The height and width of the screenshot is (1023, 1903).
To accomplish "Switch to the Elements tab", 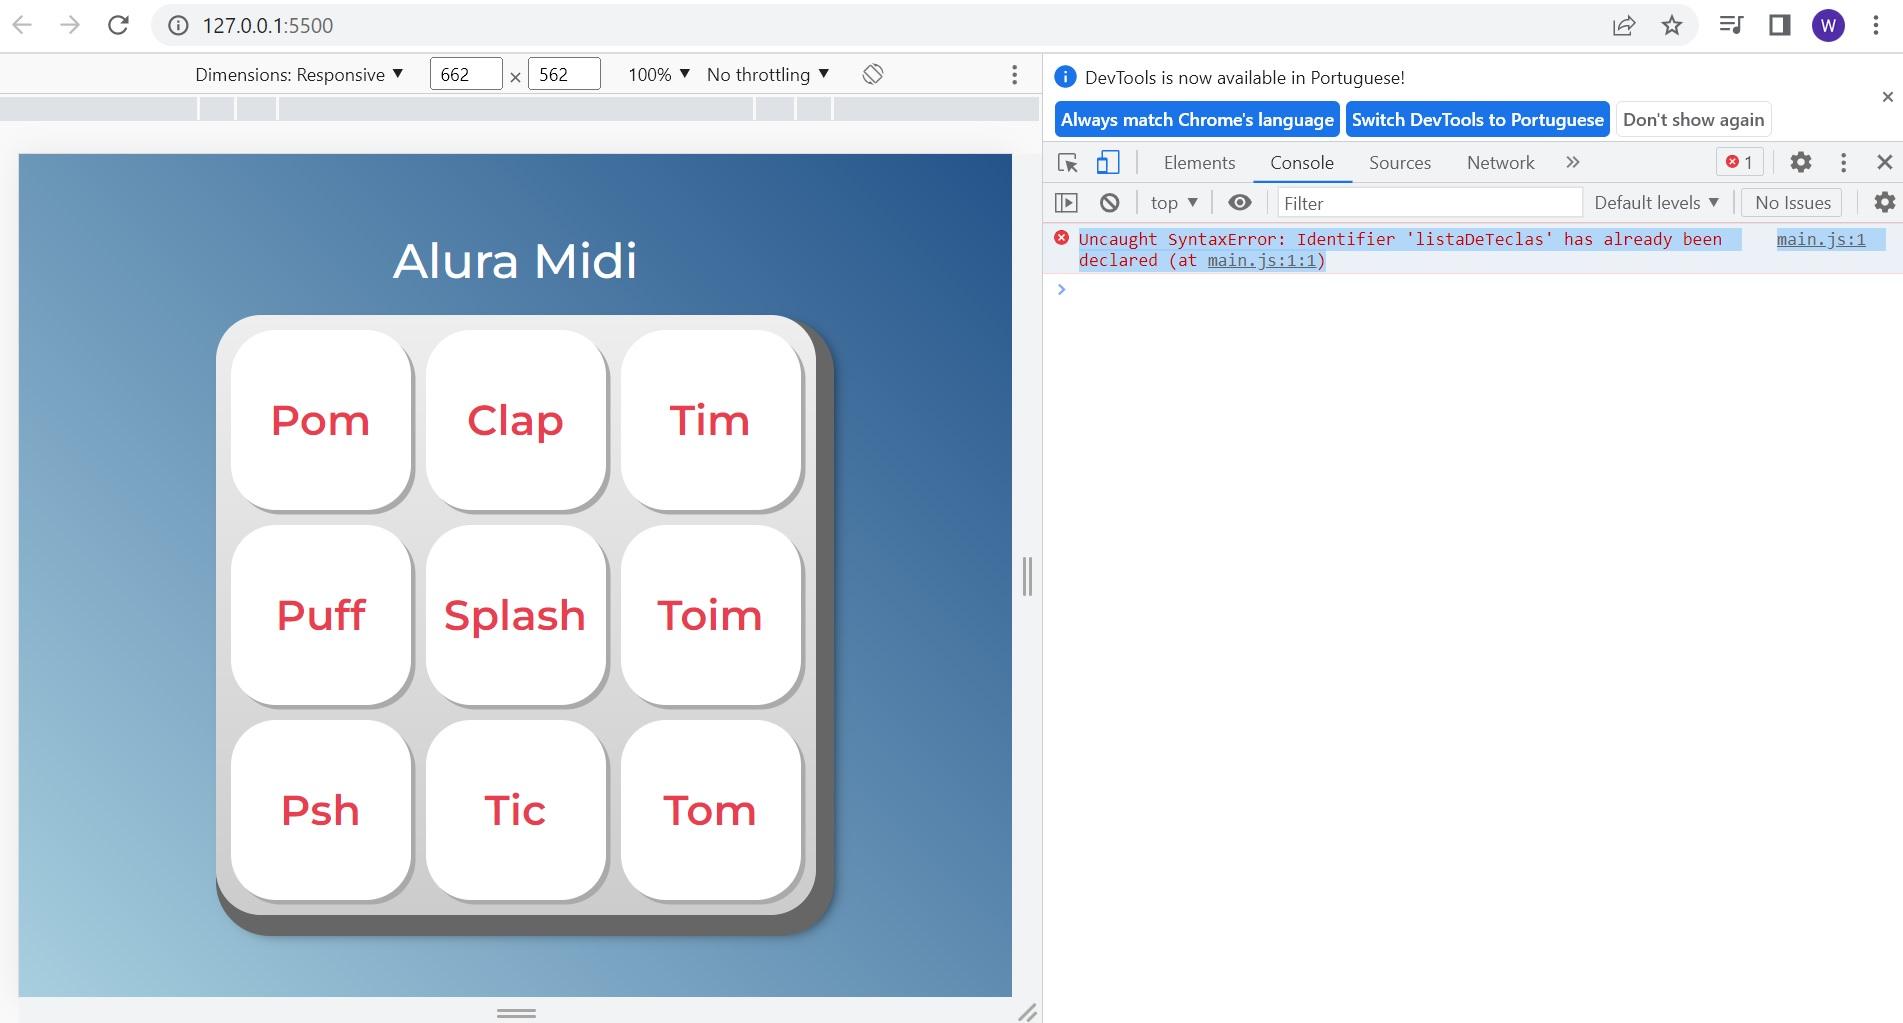I will click(x=1199, y=162).
